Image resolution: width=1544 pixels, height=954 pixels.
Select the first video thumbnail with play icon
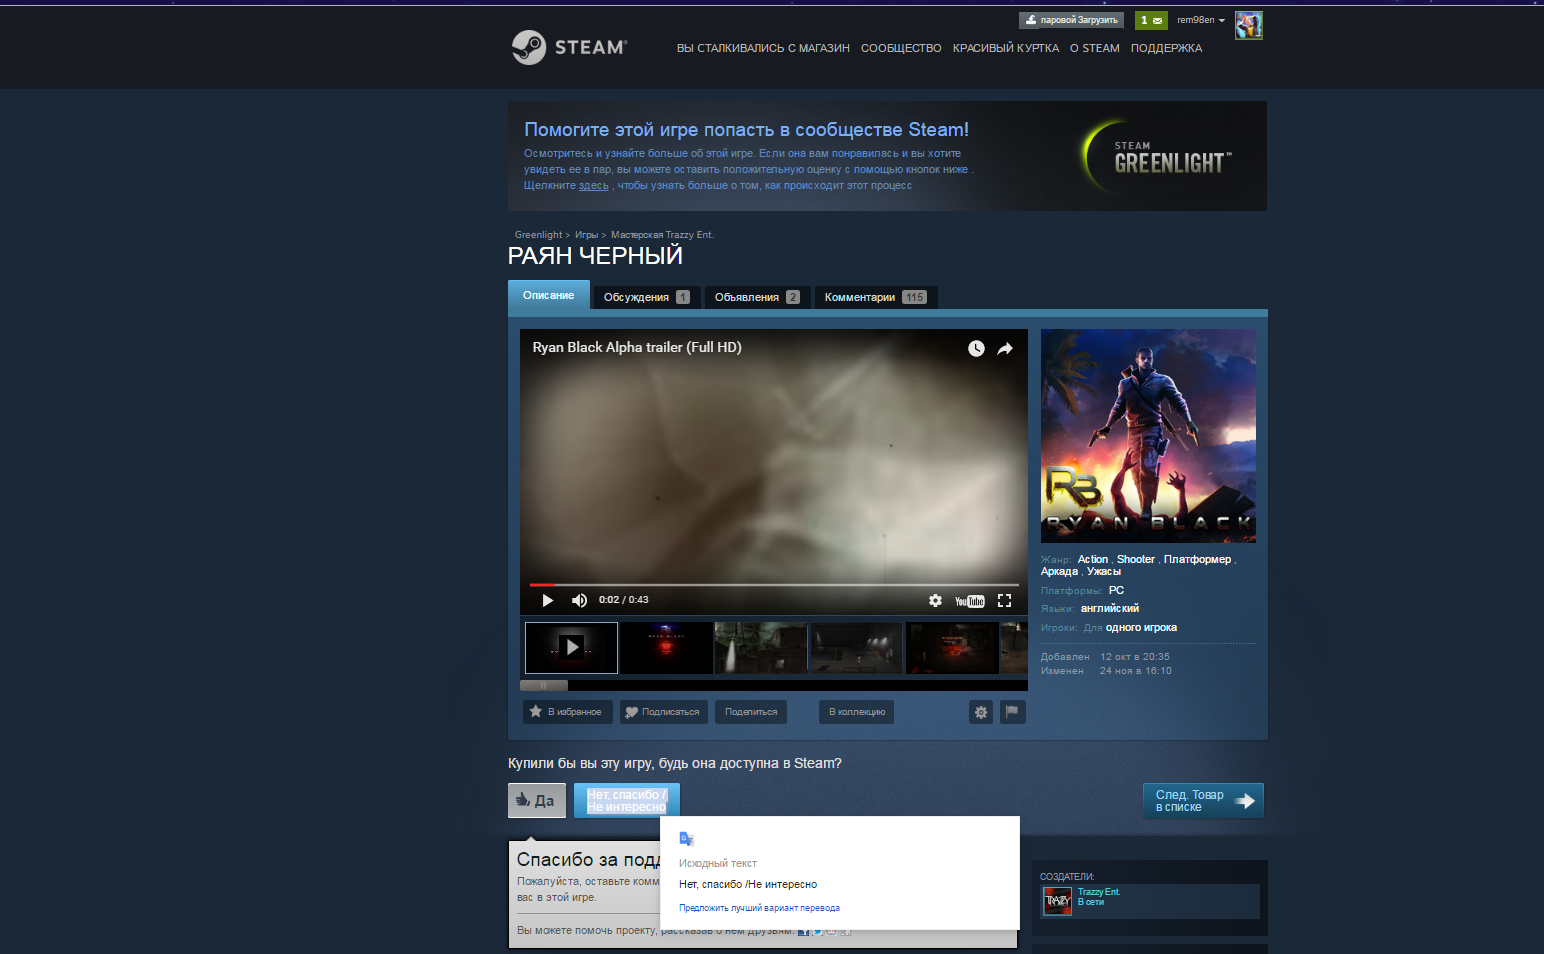point(571,647)
